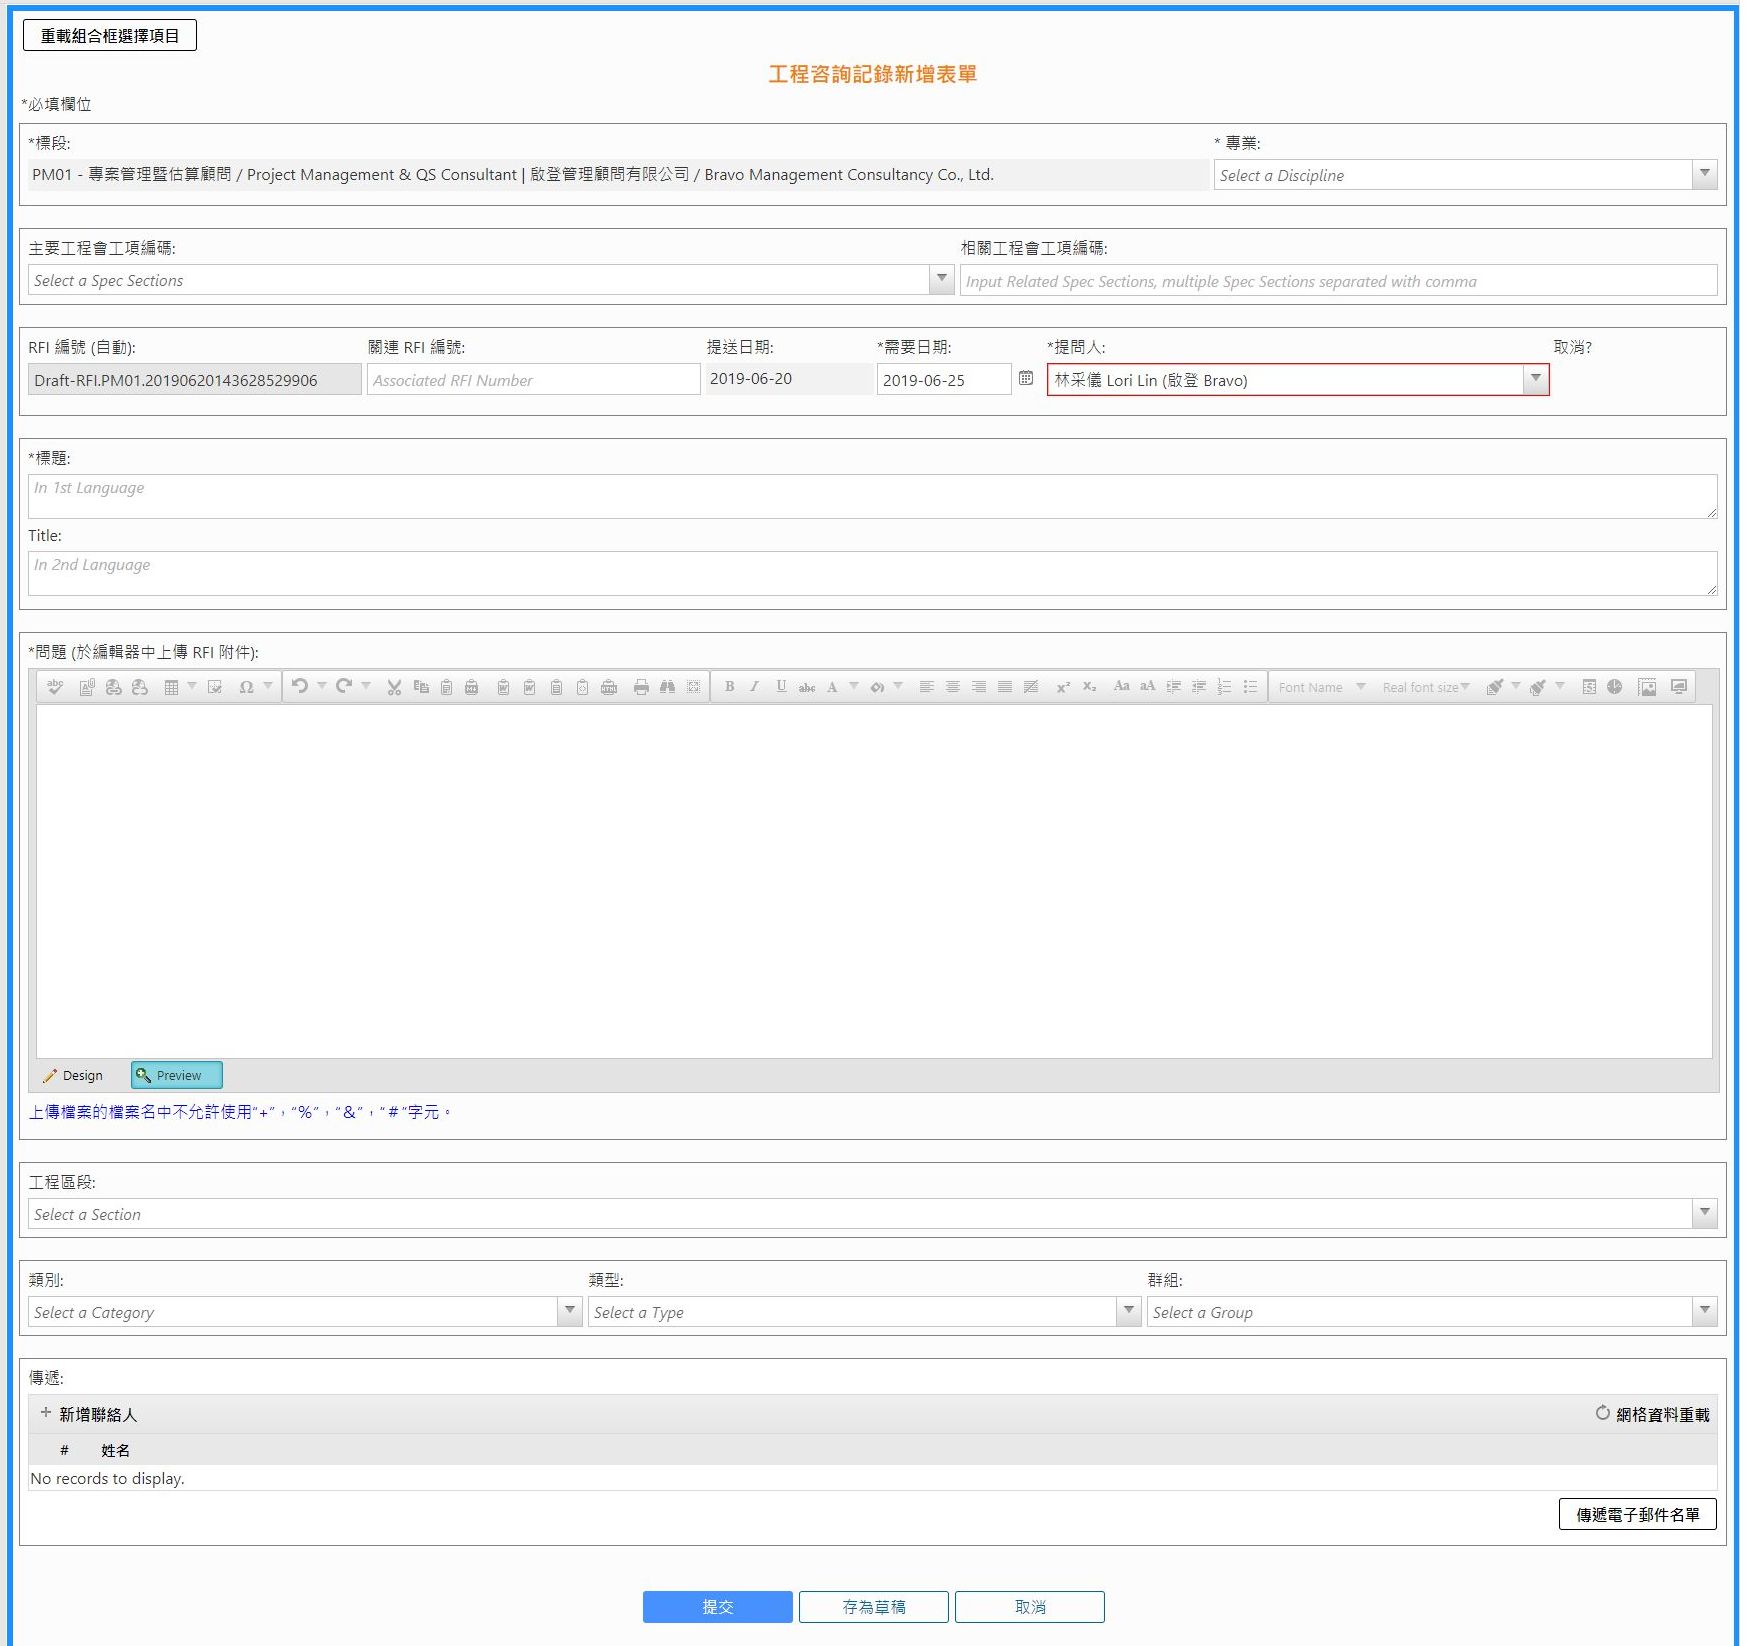Screen dimensions: 1751x1646
Task: Expand the Select a Category dropdown
Action: click(x=569, y=1311)
